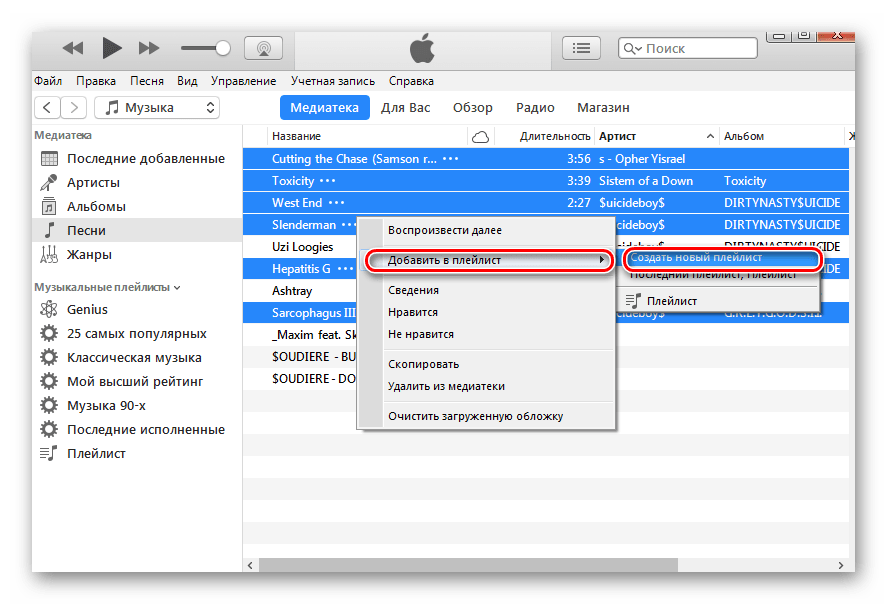Screen dimensions: 887x605
Task: Choose Сведения in the context menu
Action: [487, 290]
